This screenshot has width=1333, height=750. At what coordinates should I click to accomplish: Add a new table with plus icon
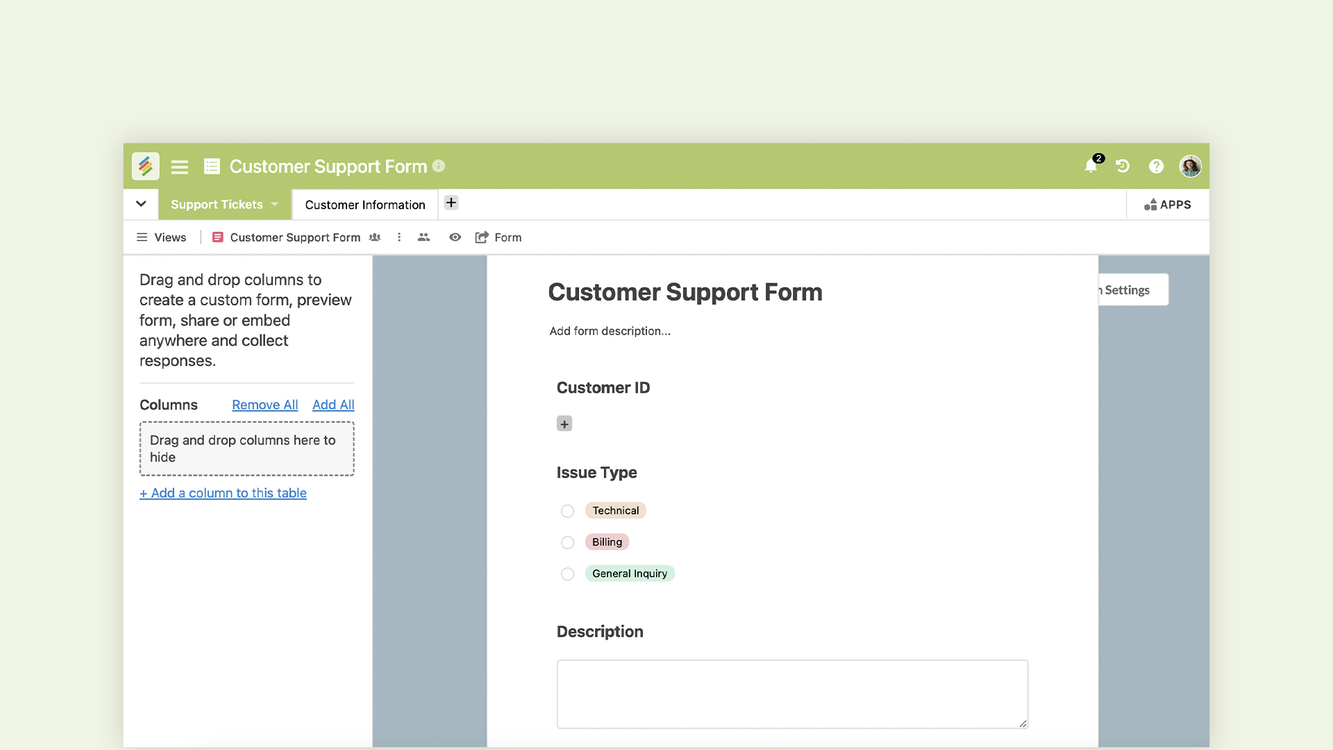(451, 203)
